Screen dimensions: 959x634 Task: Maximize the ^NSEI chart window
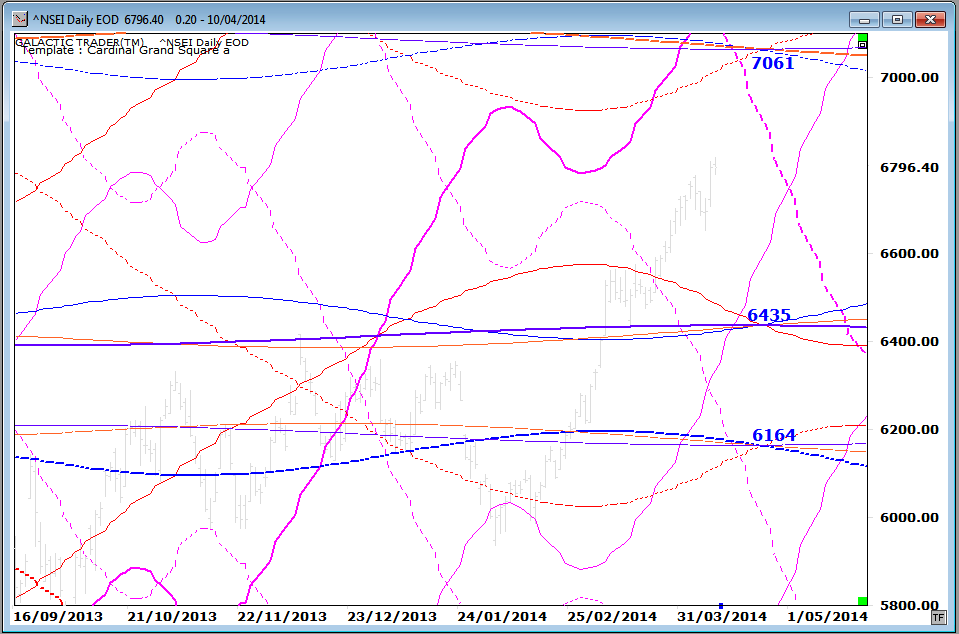coord(897,20)
